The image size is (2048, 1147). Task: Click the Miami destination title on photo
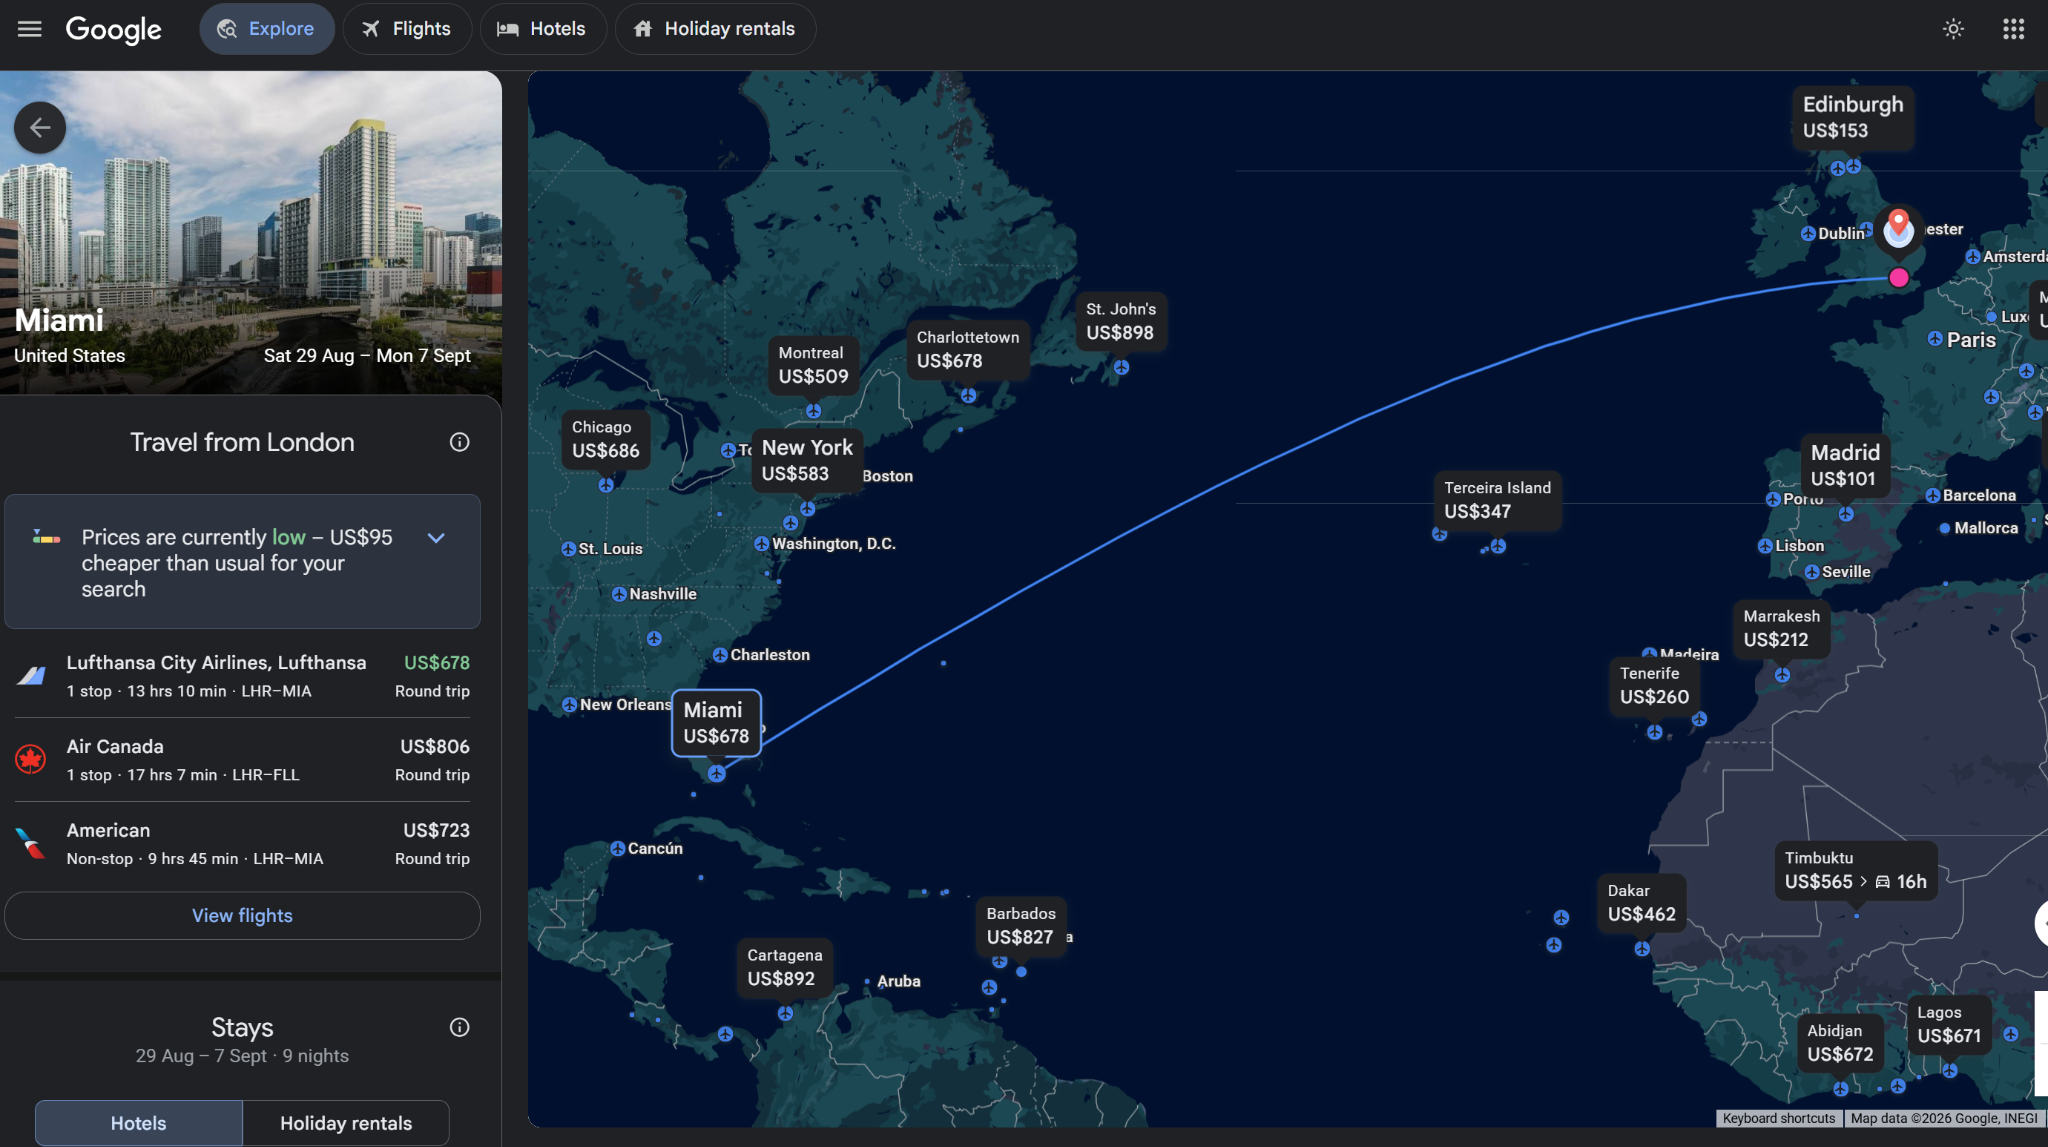pos(59,320)
